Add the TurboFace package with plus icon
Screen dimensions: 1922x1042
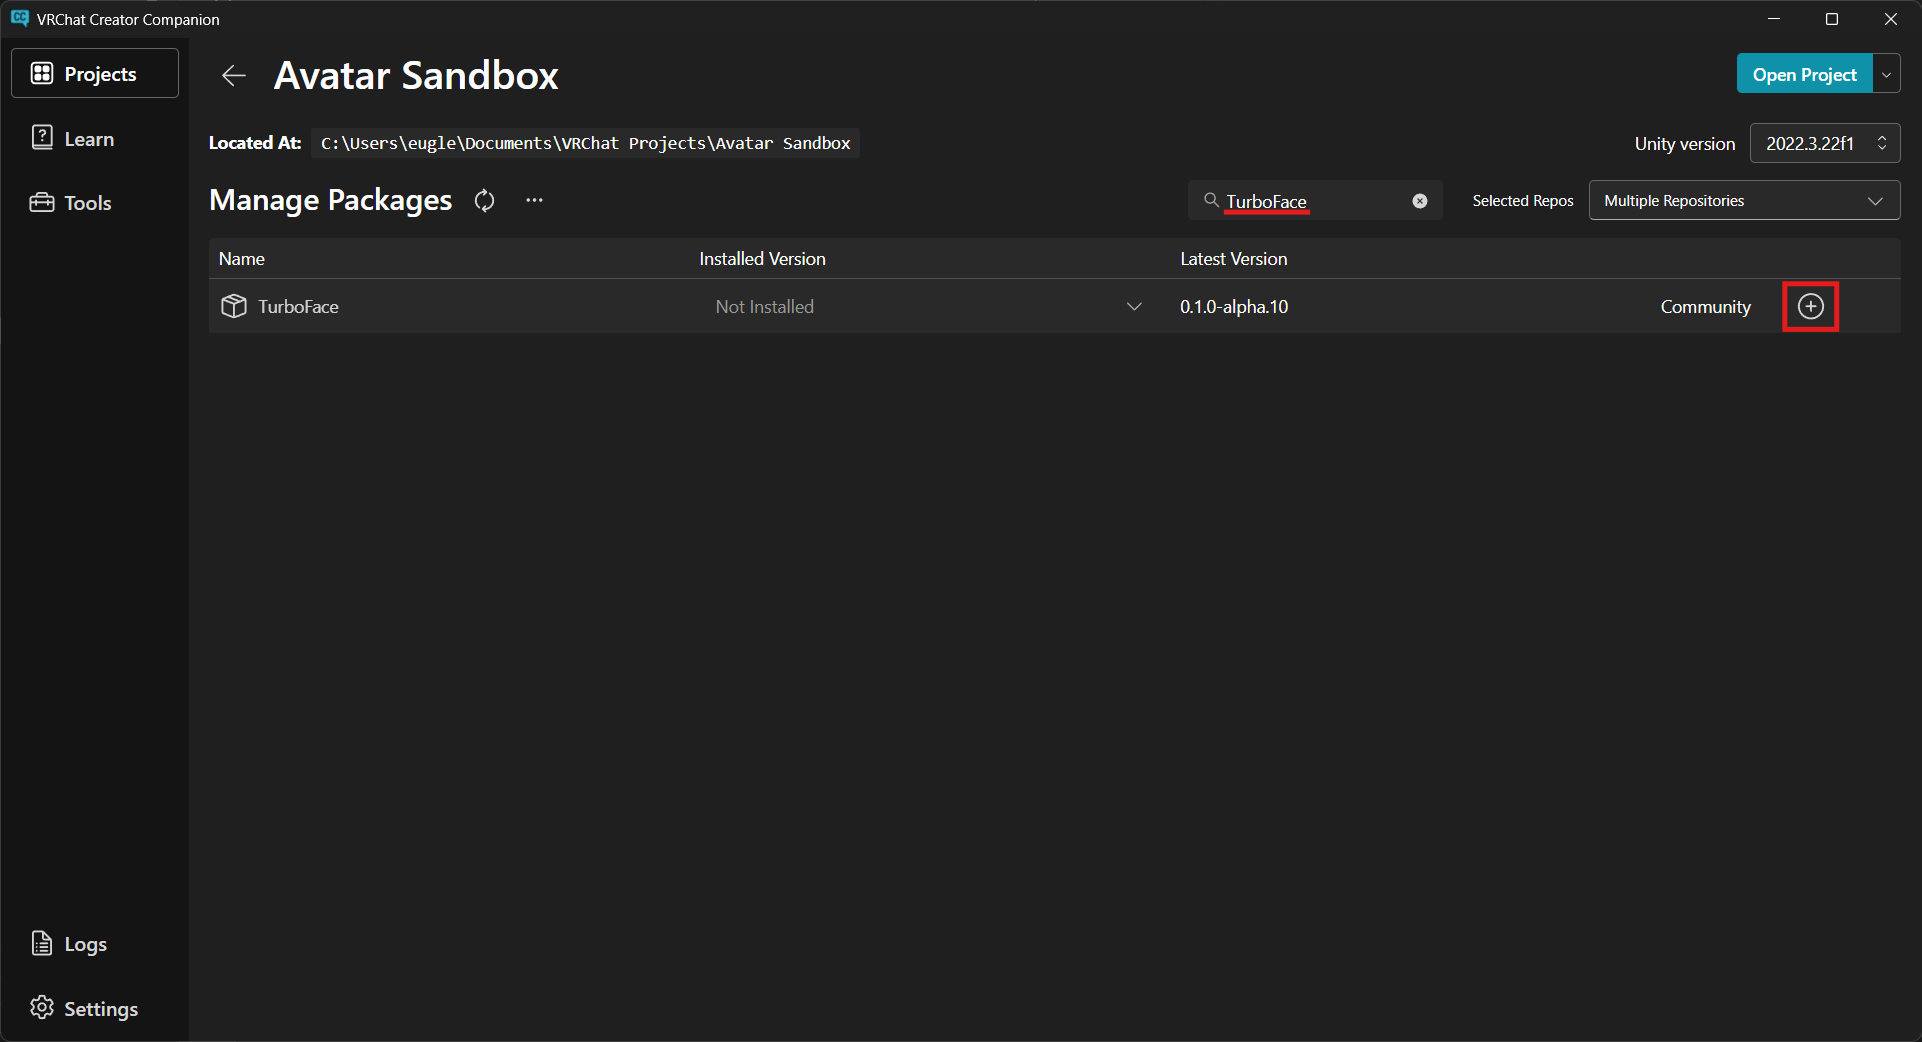[1811, 306]
